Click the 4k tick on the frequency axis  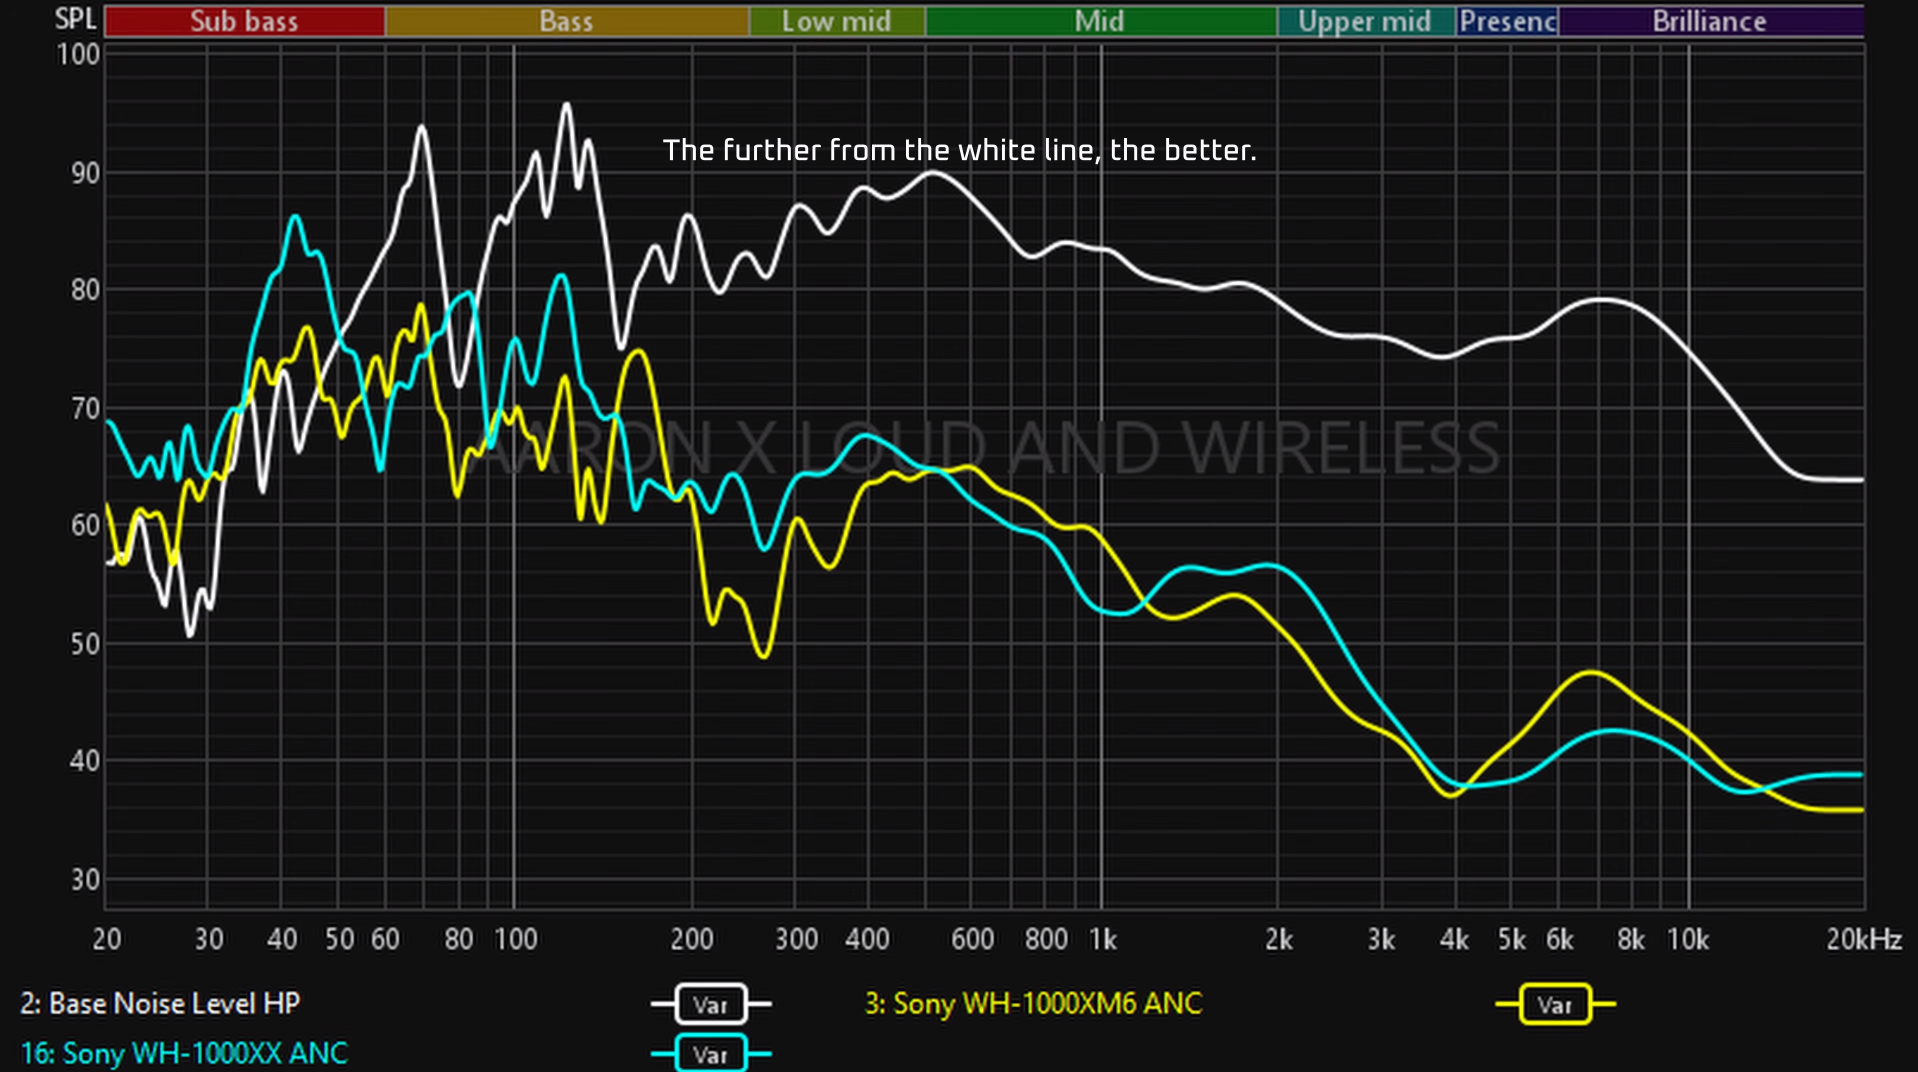[1455, 939]
